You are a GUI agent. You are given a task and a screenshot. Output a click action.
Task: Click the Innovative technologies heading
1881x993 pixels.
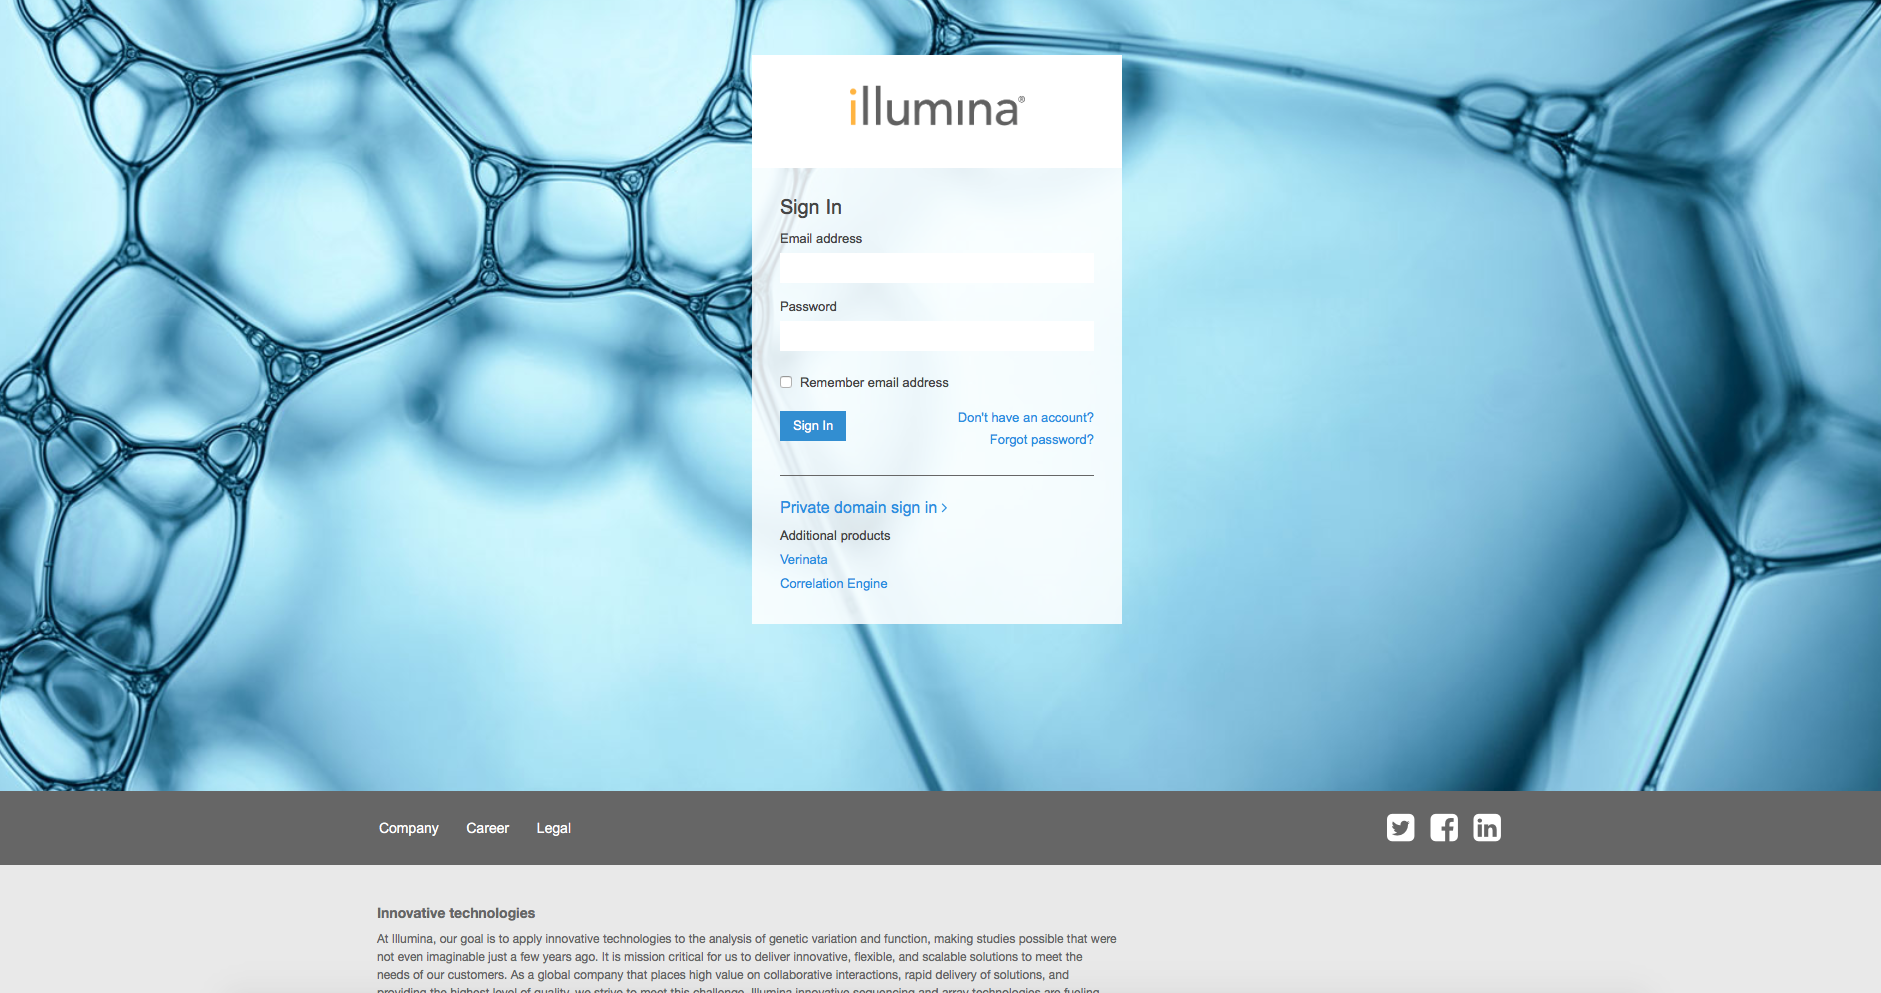[x=456, y=913]
